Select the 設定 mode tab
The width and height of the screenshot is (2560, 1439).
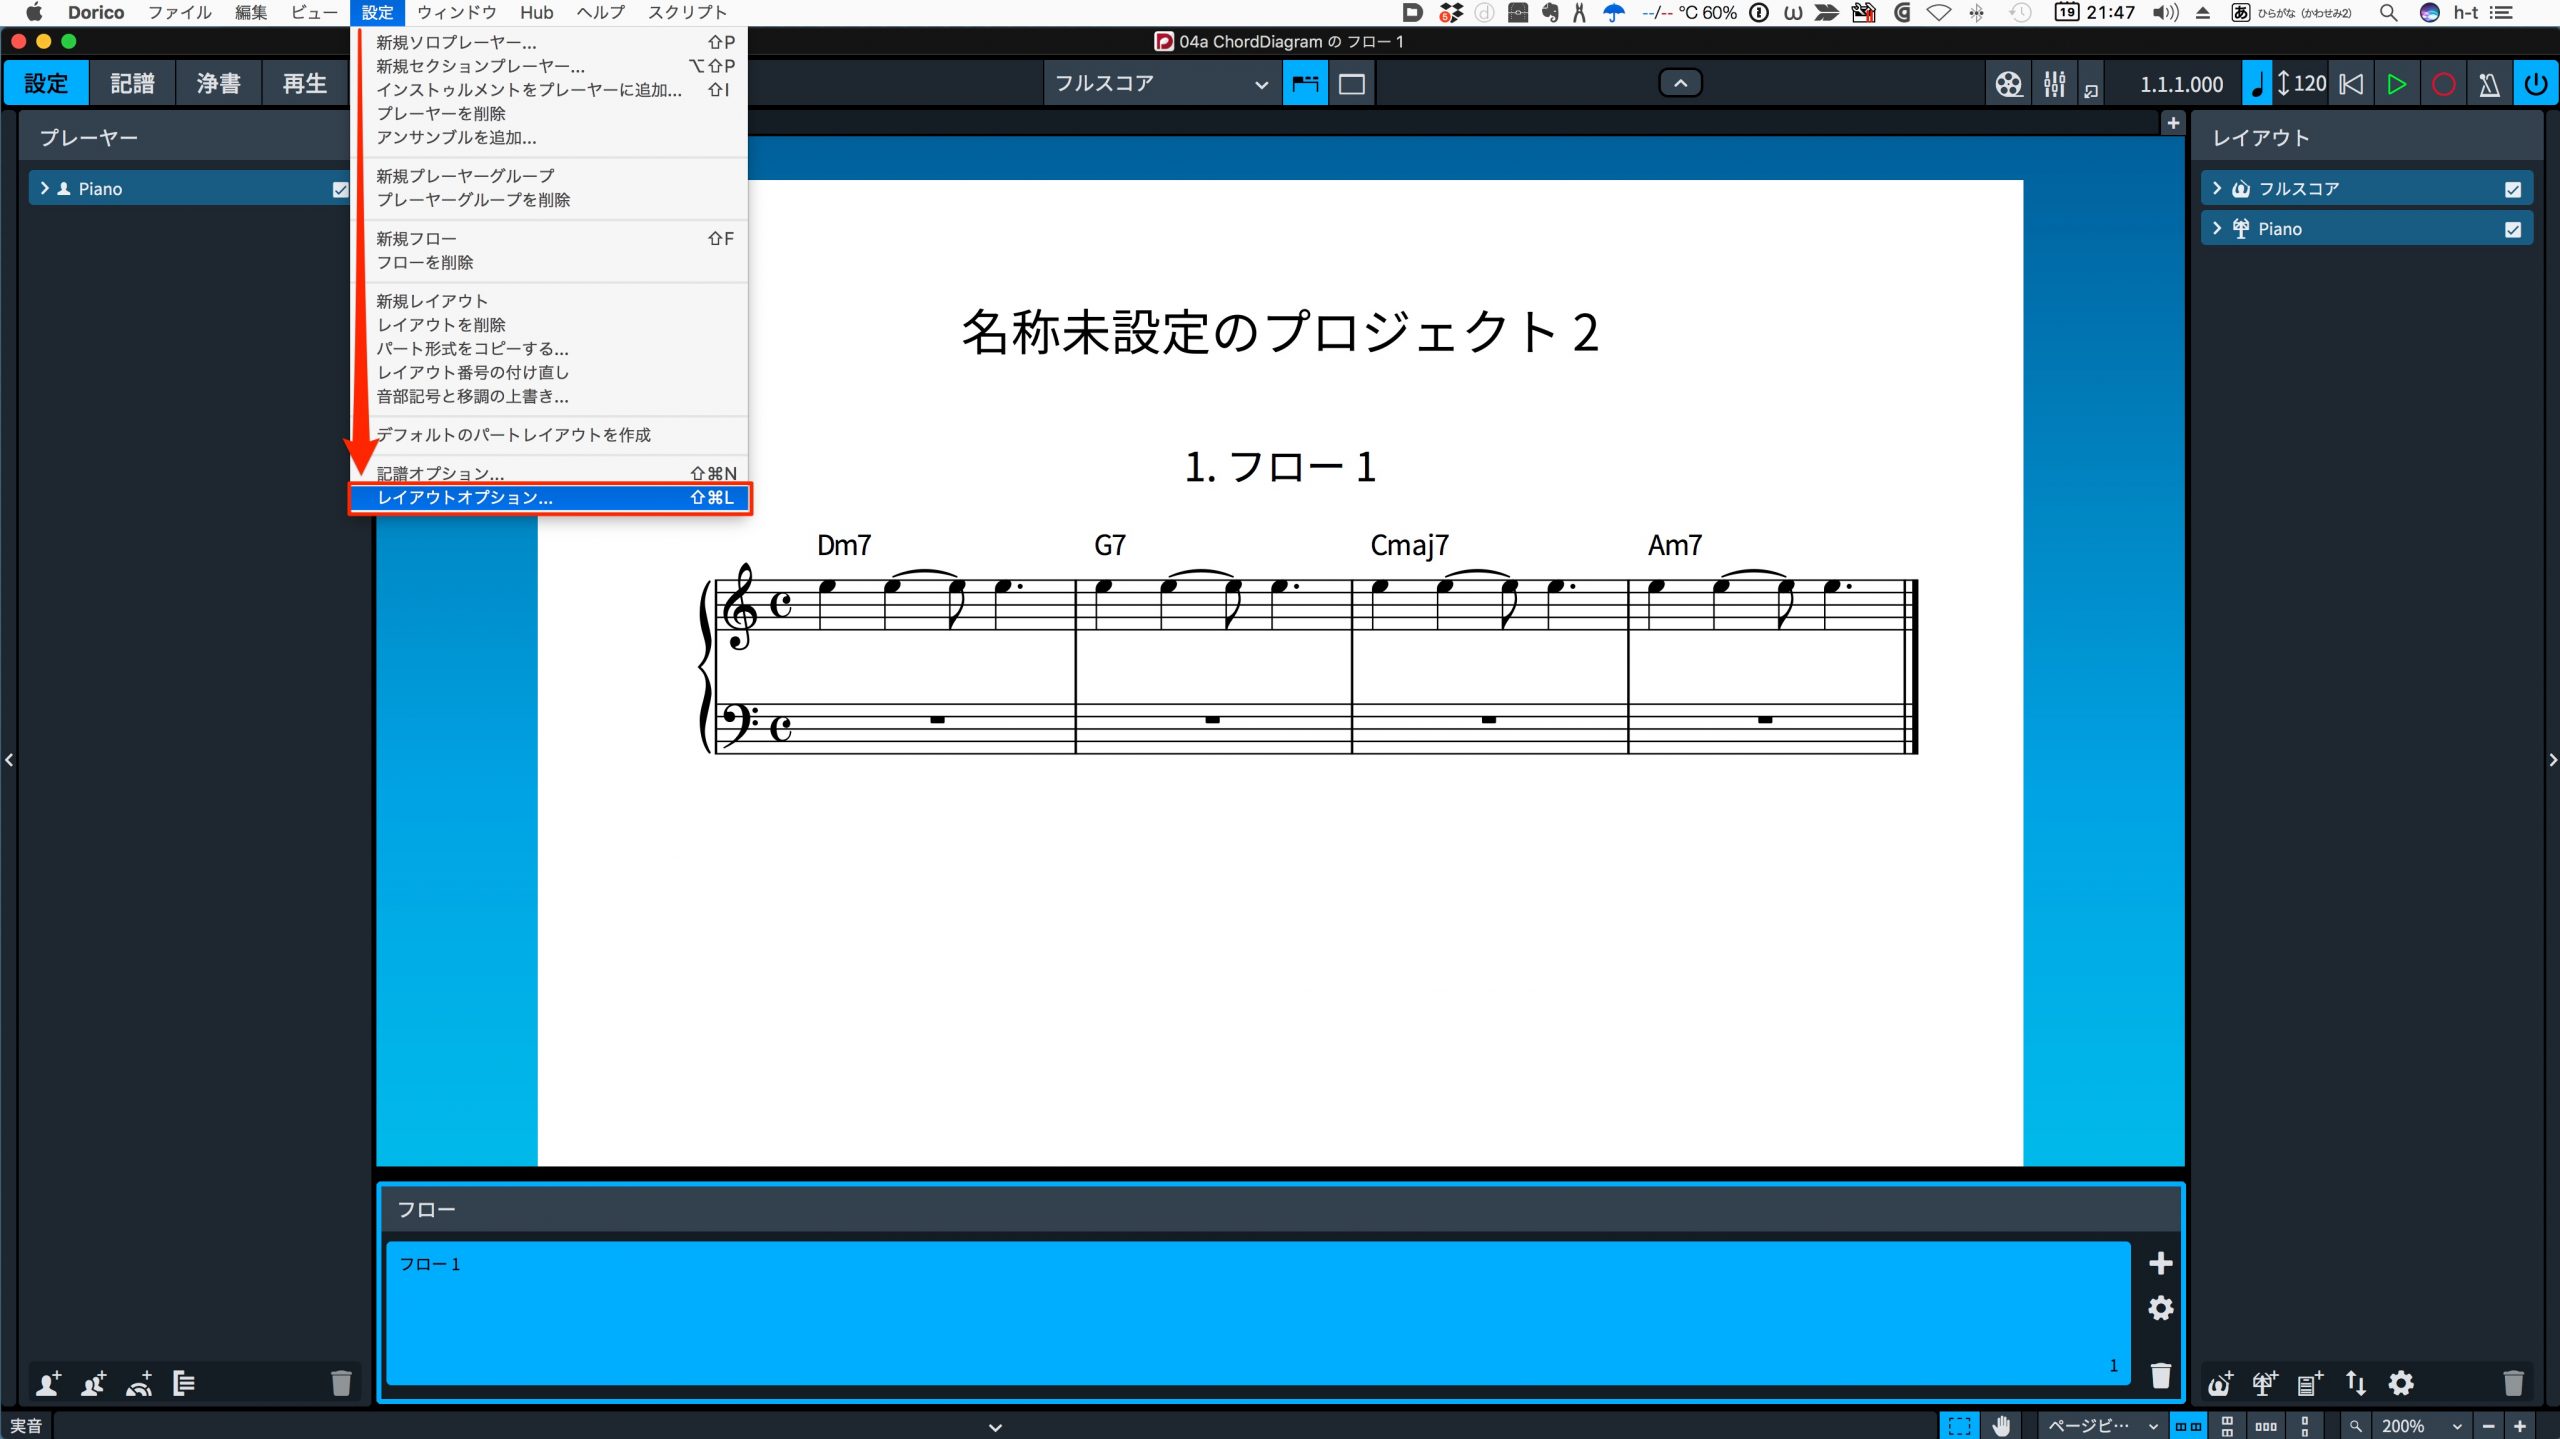click(x=46, y=84)
